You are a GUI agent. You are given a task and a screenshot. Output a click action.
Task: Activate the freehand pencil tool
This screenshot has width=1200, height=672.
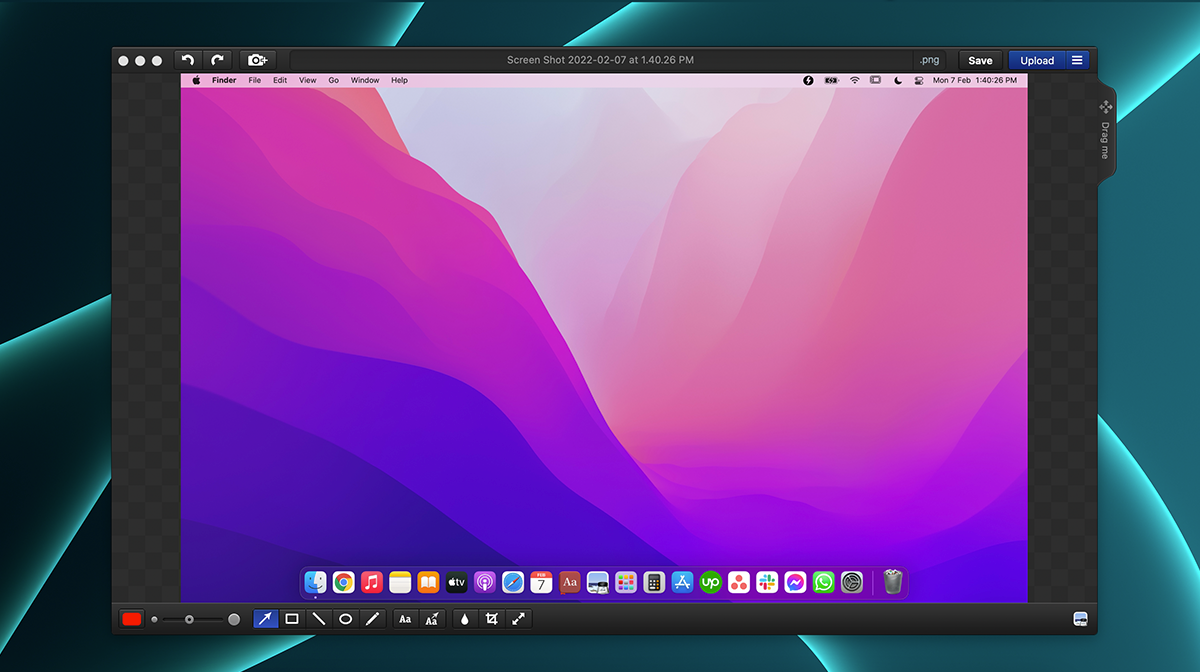372,619
